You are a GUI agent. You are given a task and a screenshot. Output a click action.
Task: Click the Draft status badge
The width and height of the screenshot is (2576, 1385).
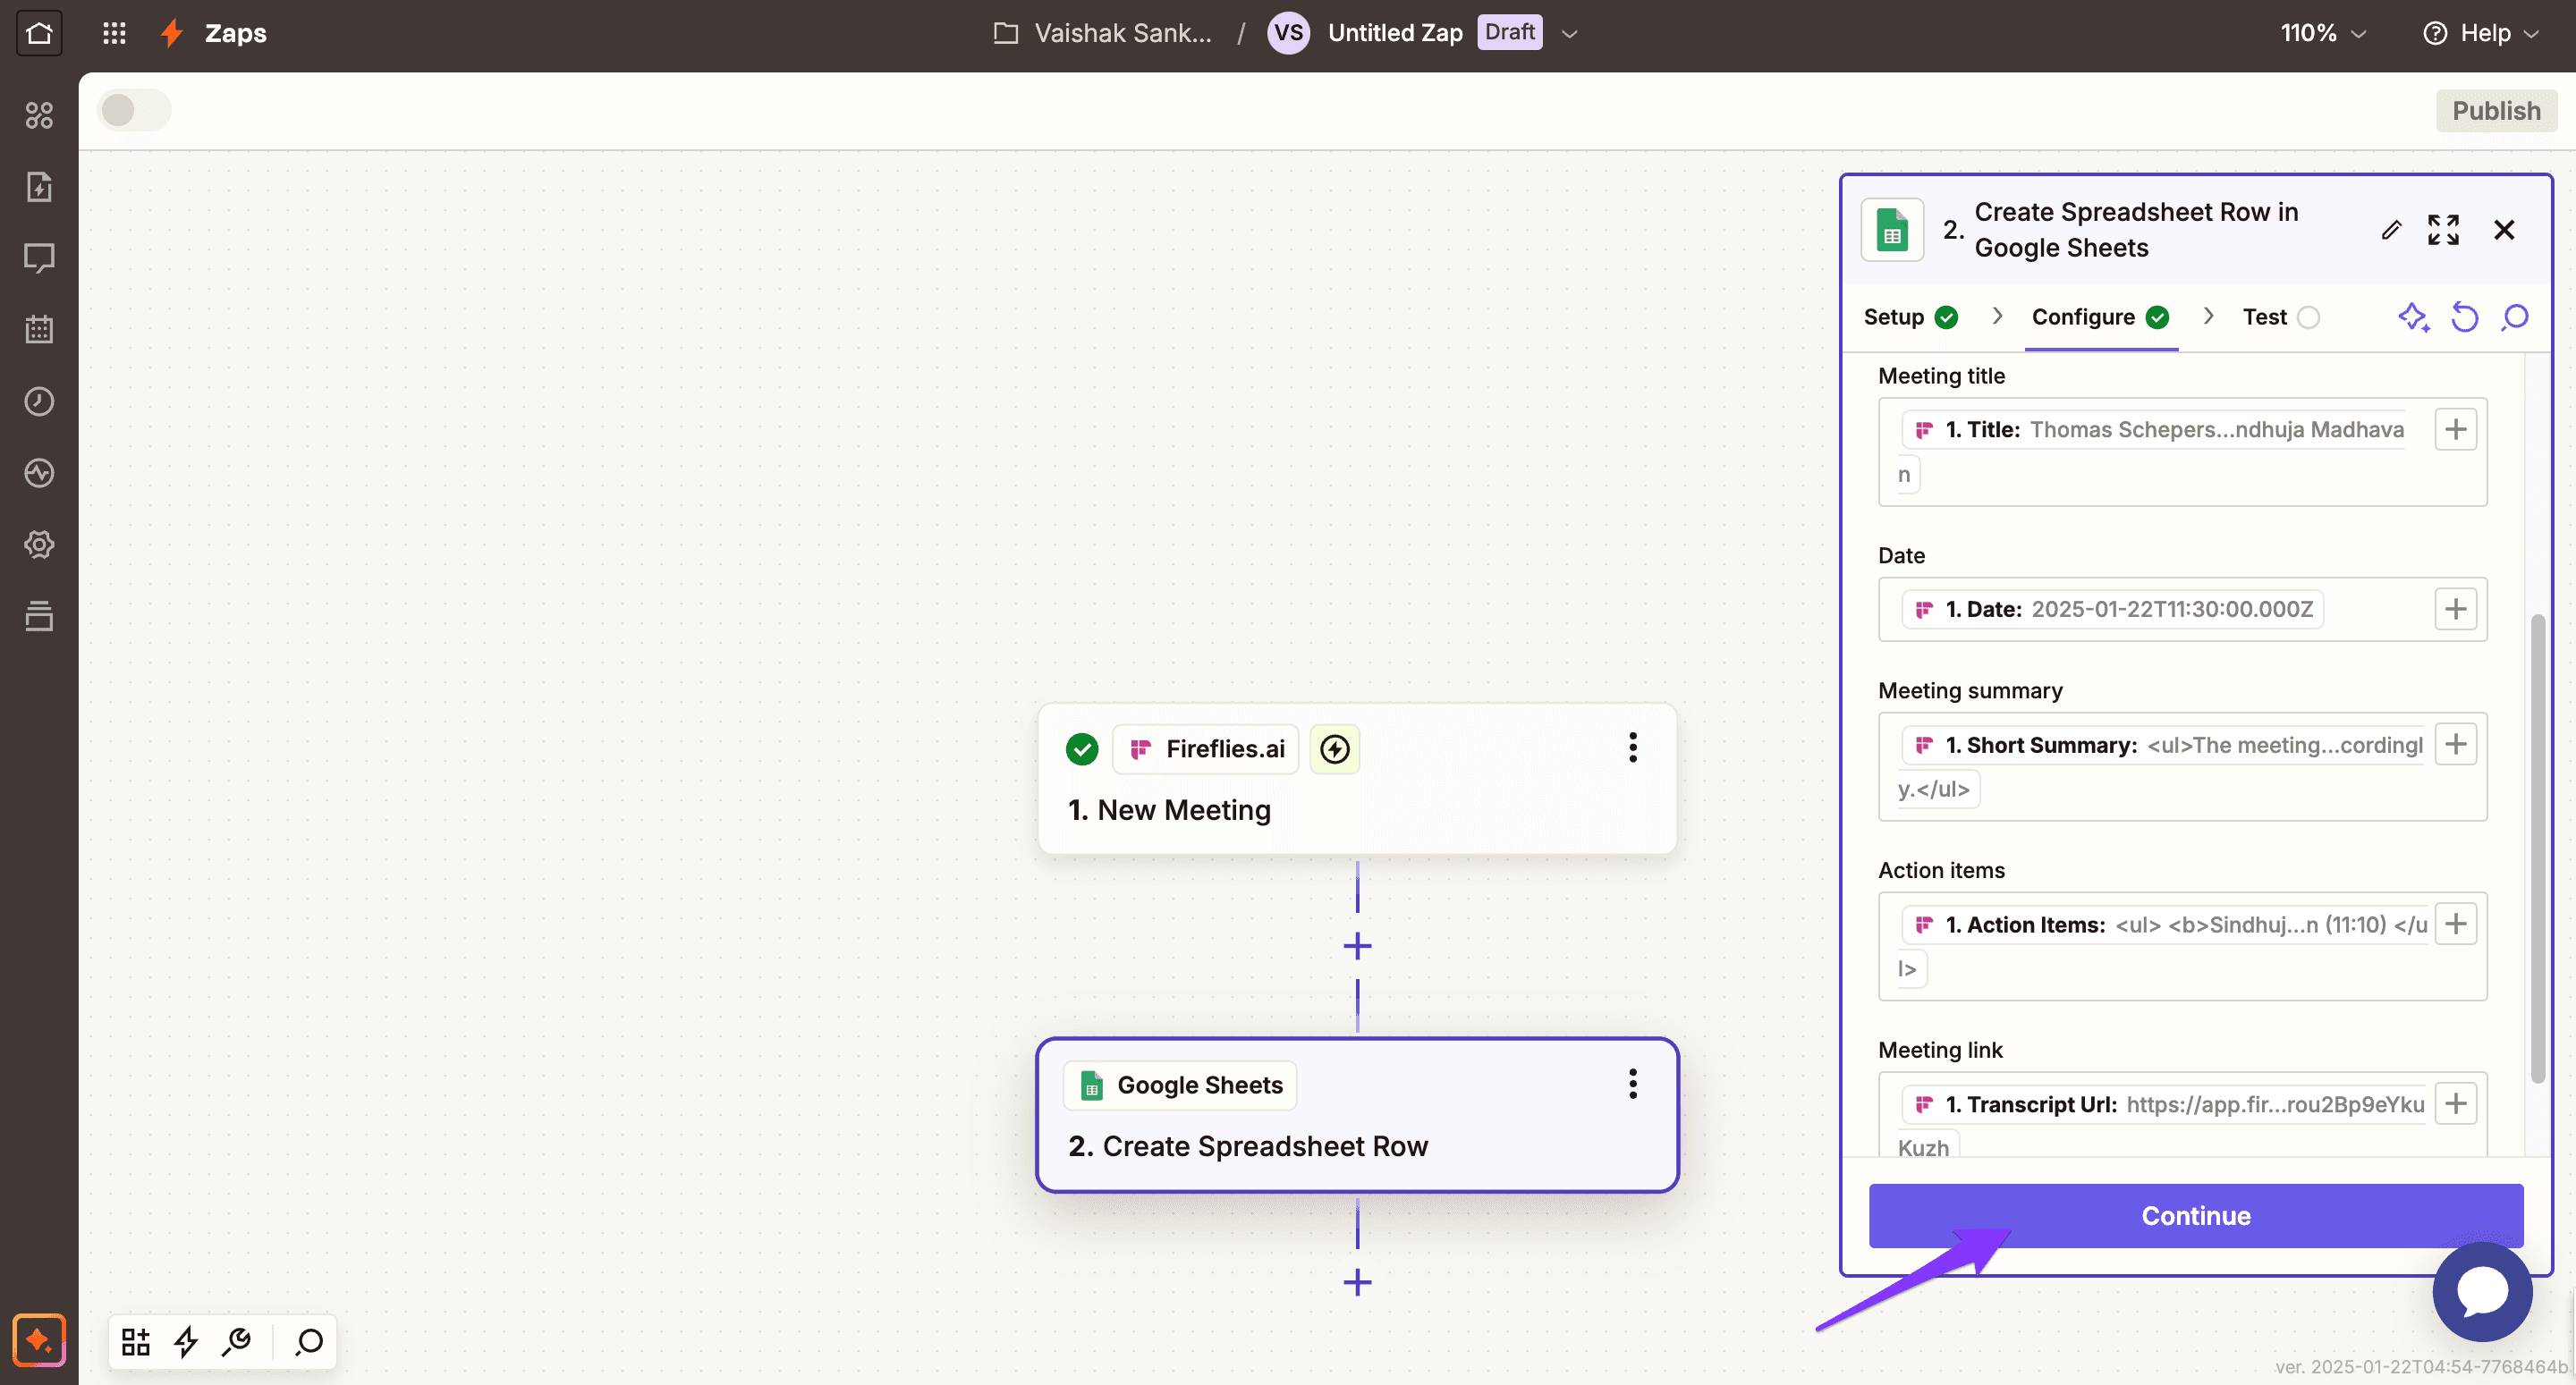(x=1509, y=32)
